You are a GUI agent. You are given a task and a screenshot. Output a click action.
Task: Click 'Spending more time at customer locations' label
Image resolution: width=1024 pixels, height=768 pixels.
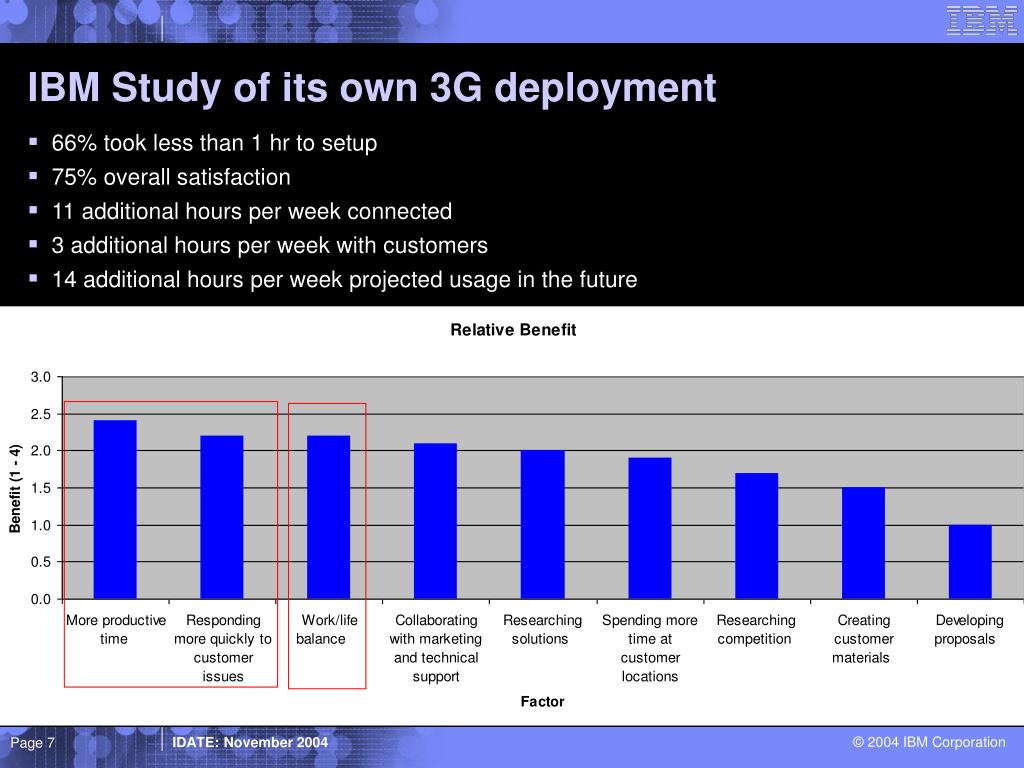(x=650, y=648)
